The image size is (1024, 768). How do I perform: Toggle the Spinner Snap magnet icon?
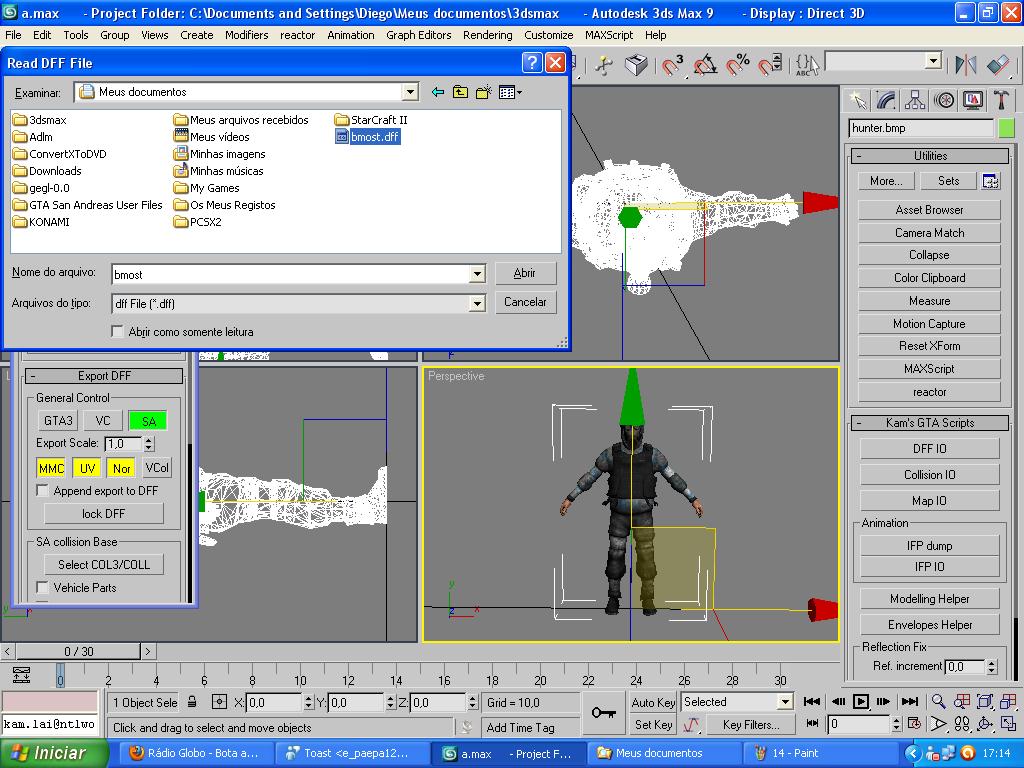[x=770, y=65]
